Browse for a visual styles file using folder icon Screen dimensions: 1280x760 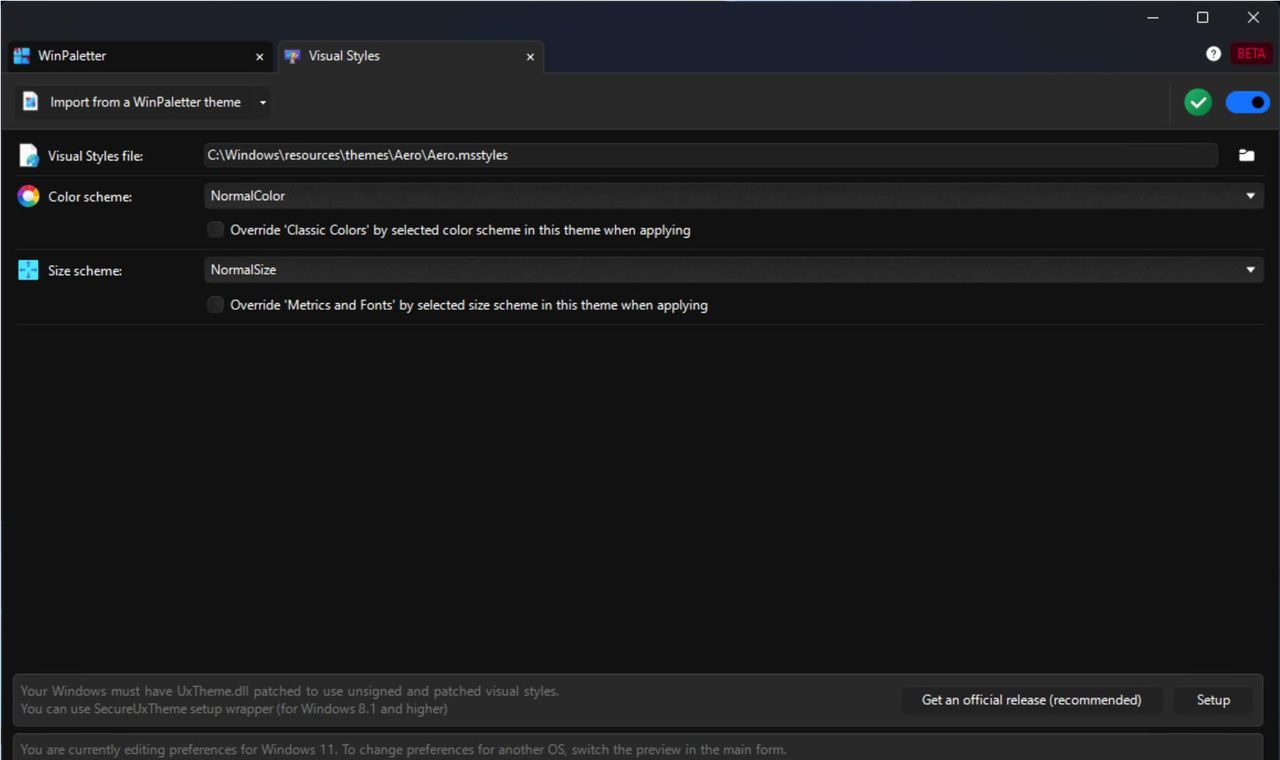pos(1246,155)
